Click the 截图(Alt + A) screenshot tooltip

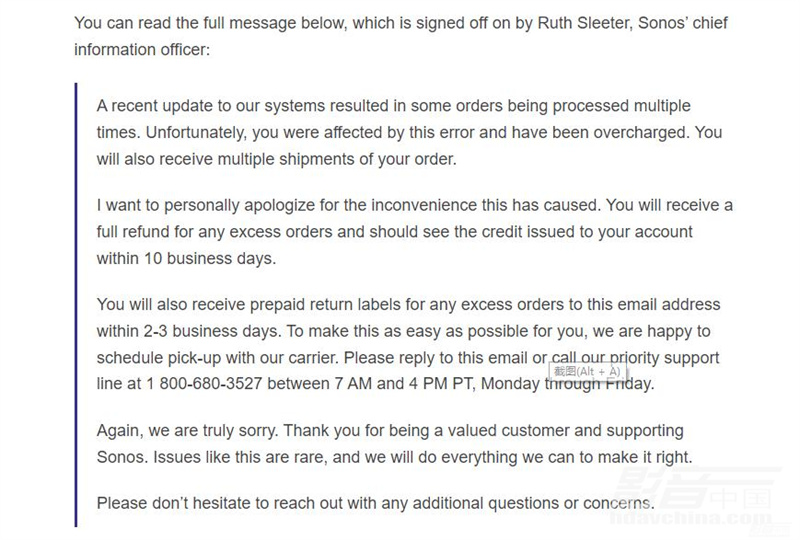587,371
